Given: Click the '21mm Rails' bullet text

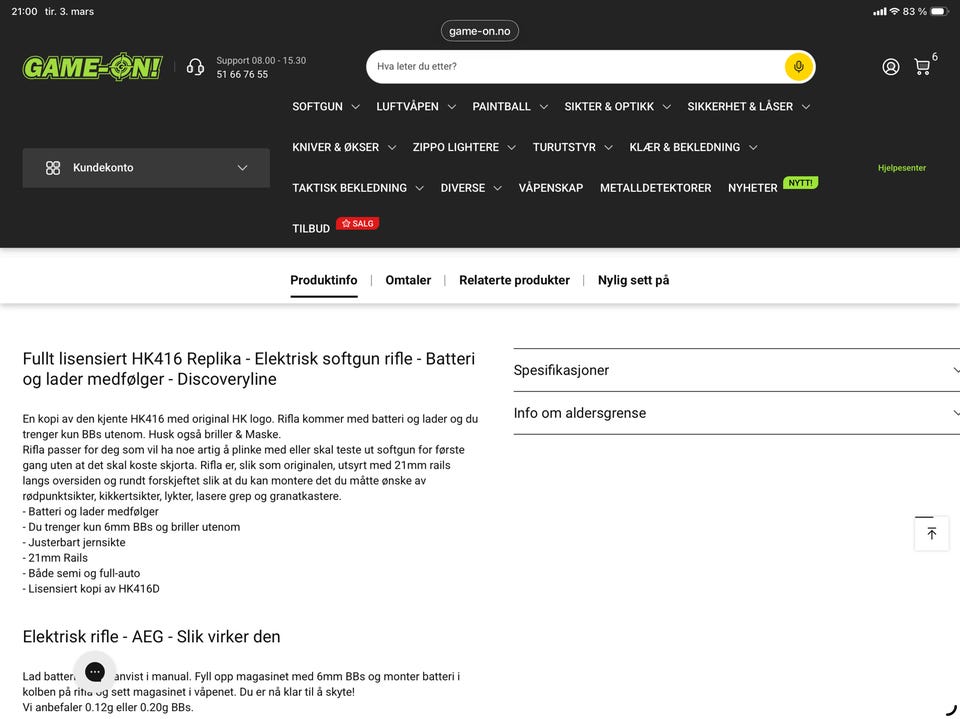Looking at the screenshot, I should click(55, 558).
